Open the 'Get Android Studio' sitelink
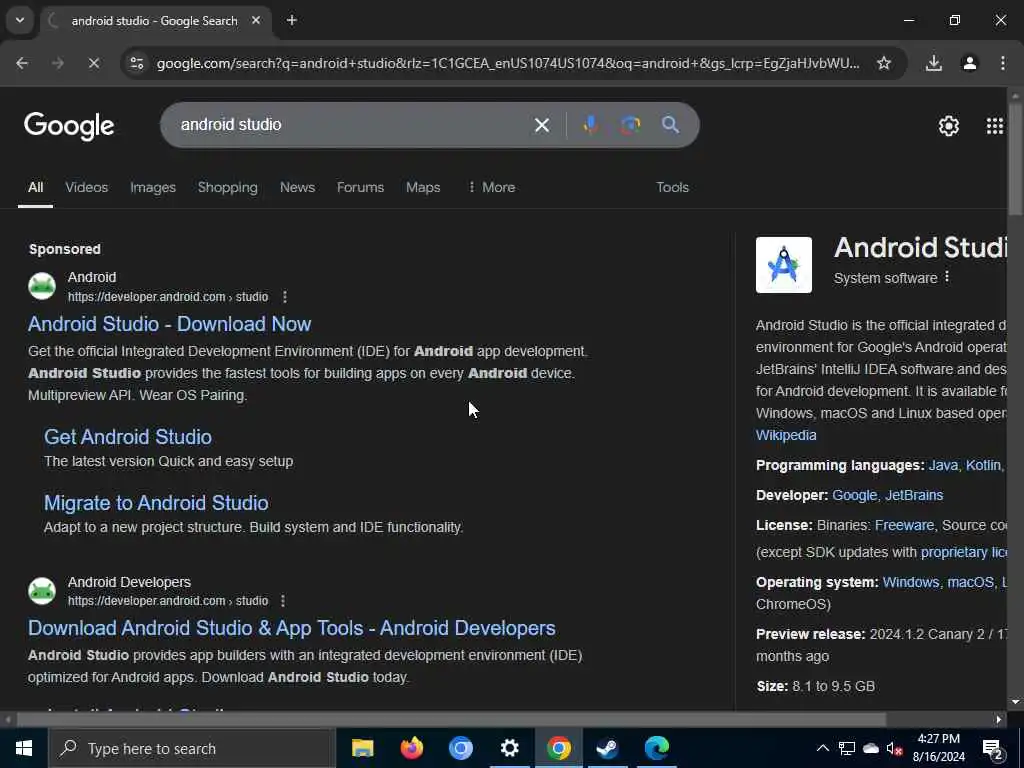Viewport: 1024px width, 768px height. pos(127,437)
